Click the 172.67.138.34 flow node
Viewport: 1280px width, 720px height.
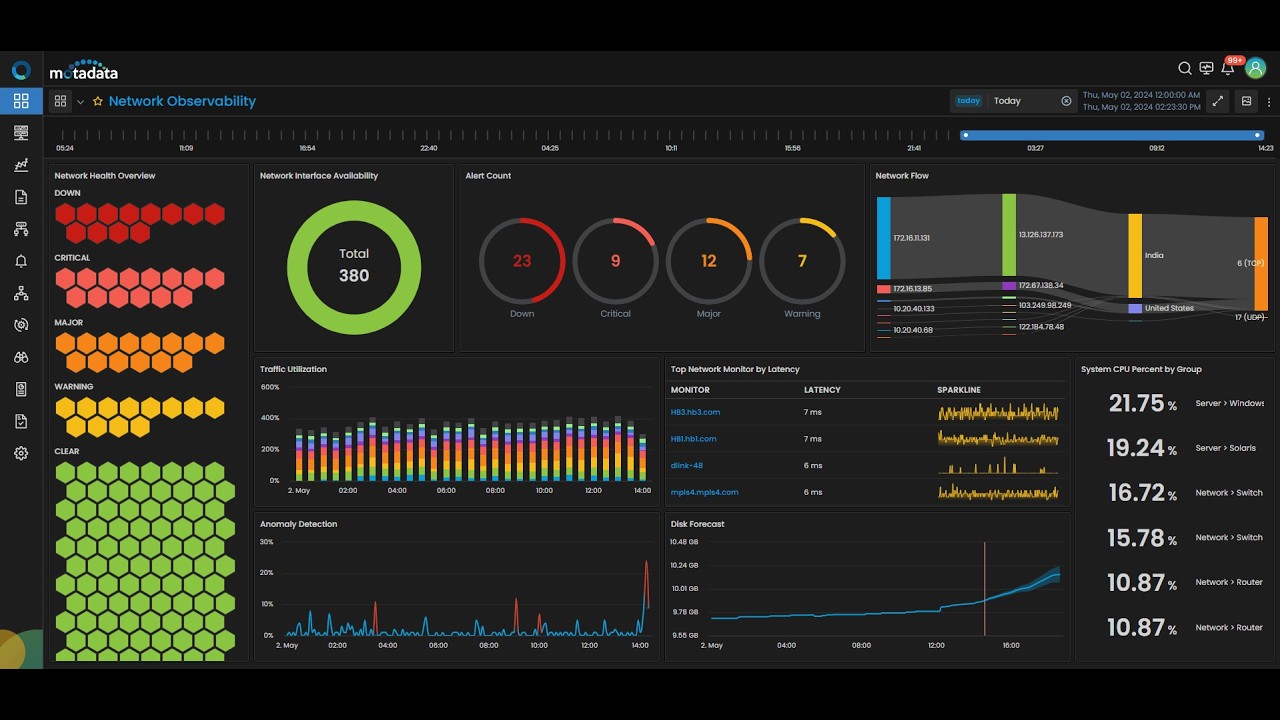[x=1009, y=286]
